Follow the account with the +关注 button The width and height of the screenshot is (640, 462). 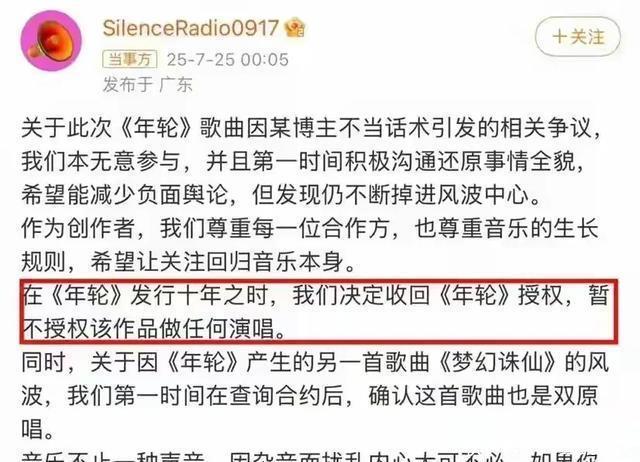pos(578,37)
